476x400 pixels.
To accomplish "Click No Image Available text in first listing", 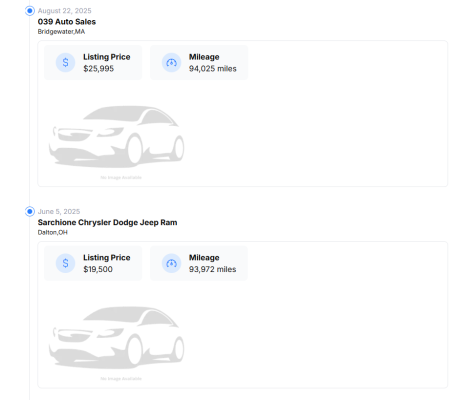I will 121,178.
